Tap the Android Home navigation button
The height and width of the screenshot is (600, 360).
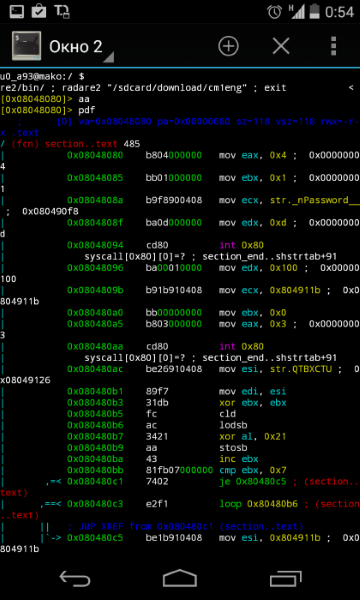(x=180, y=578)
